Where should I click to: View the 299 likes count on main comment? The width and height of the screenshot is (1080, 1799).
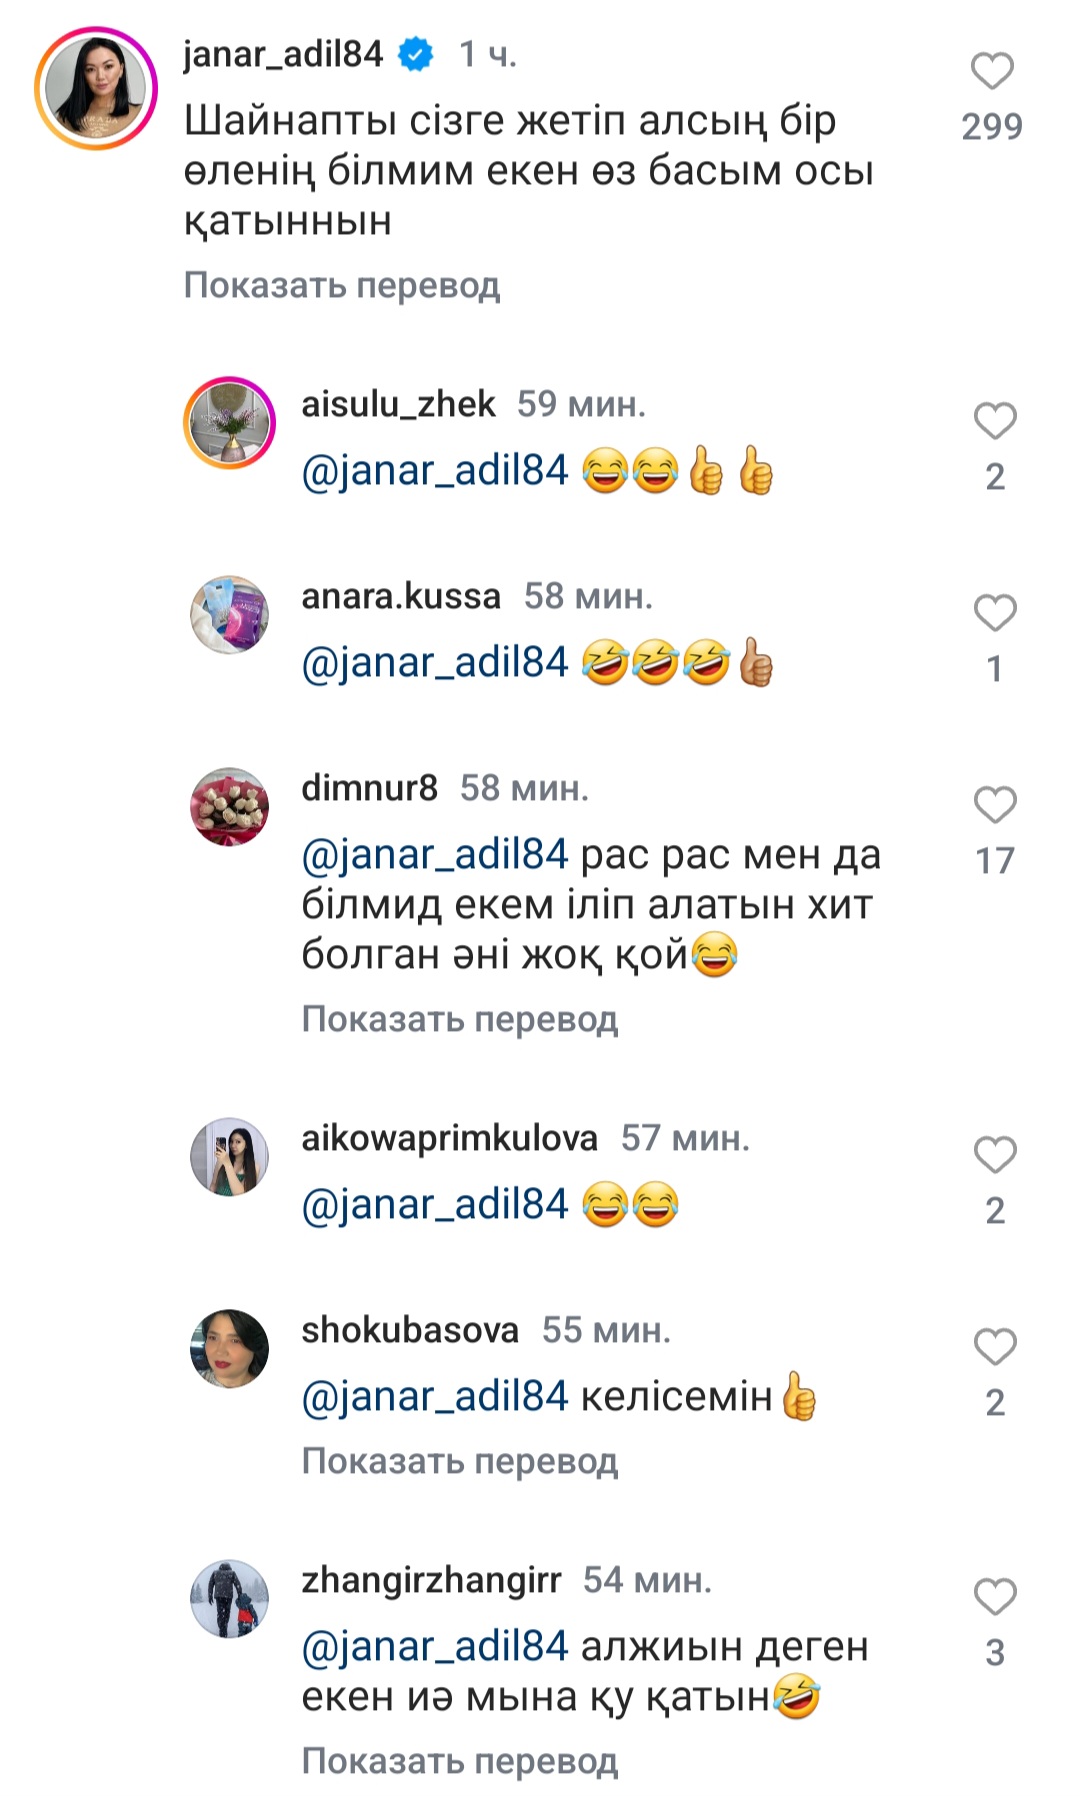(x=992, y=126)
